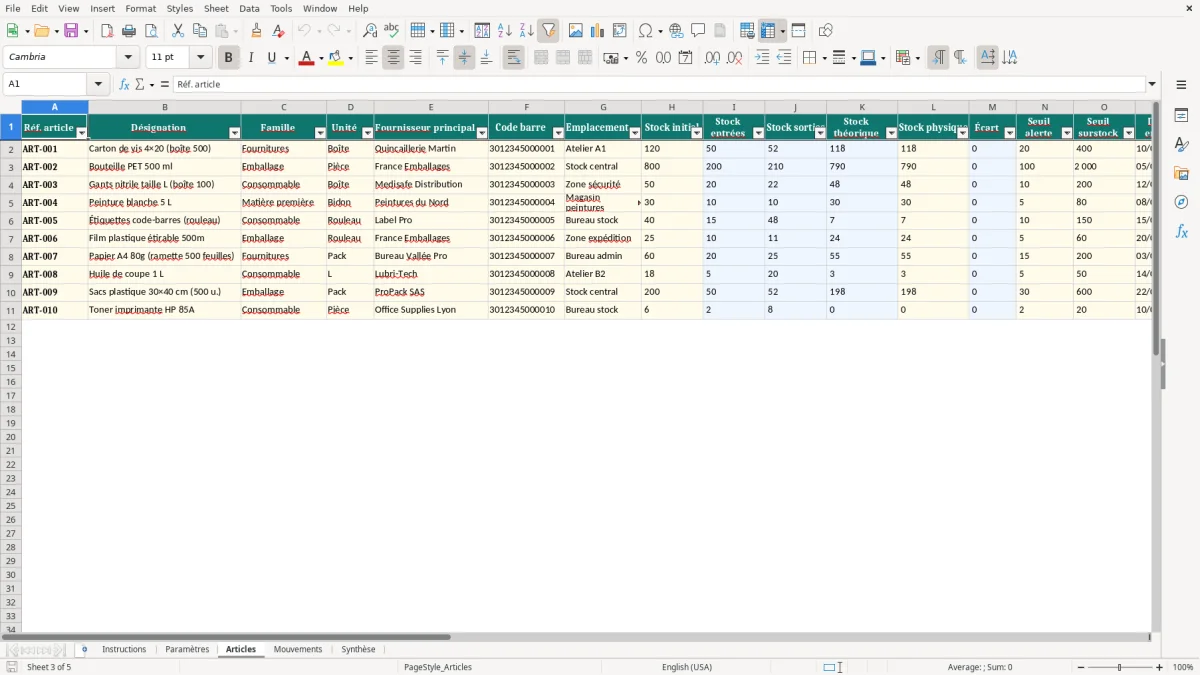
Task: Open the Styles deck in the sidebar
Action: coord(1181,145)
